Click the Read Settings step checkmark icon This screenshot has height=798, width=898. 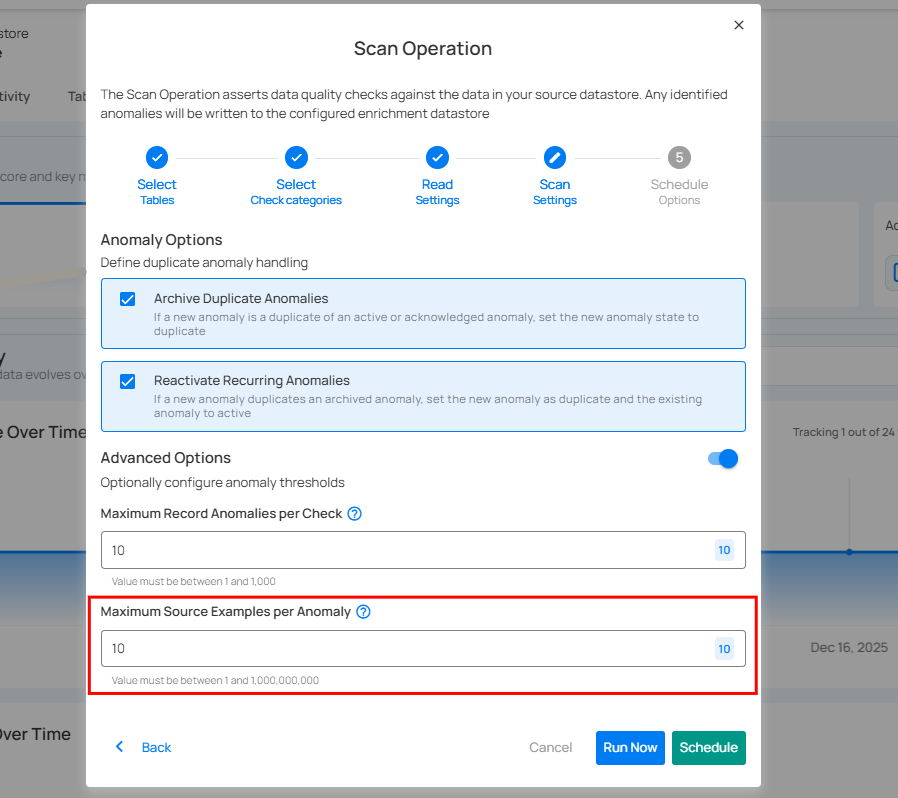pyautogui.click(x=437, y=157)
